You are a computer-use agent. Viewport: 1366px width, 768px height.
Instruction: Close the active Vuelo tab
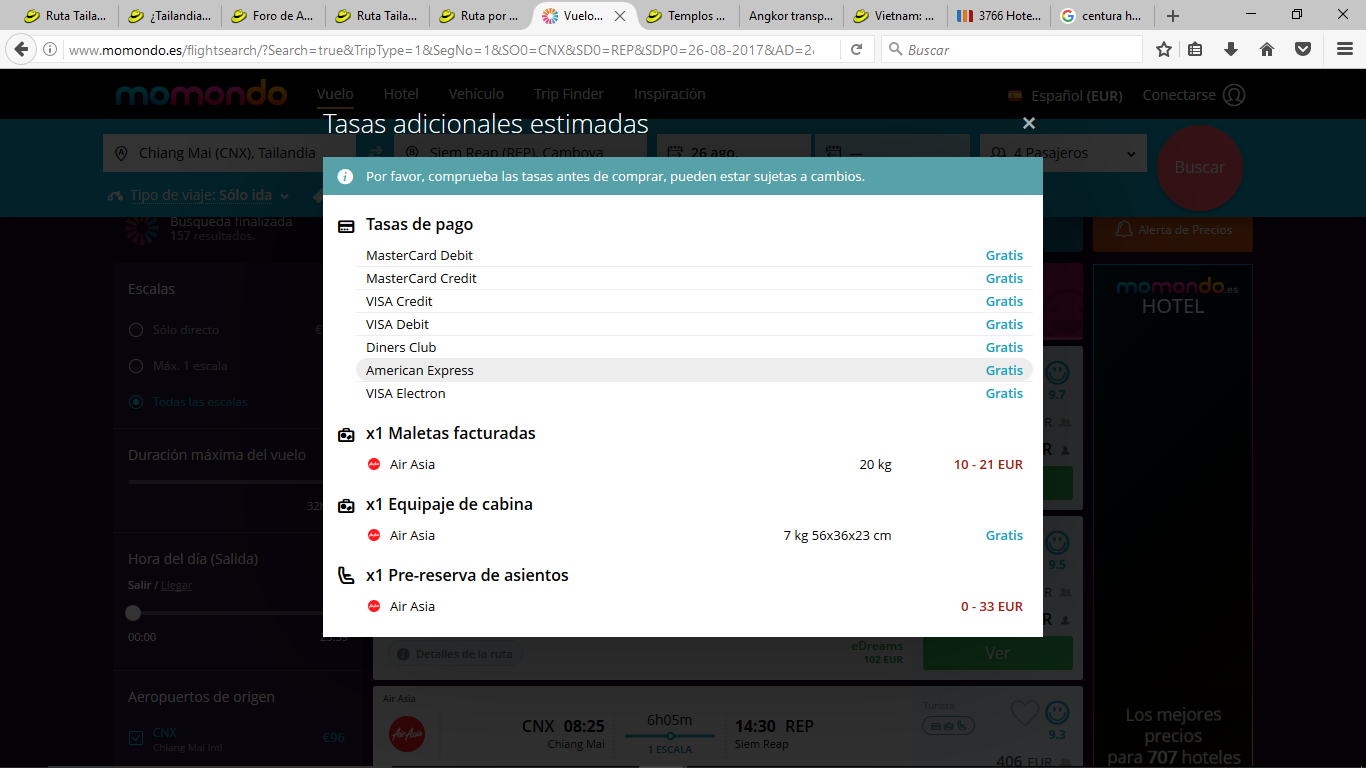620,16
